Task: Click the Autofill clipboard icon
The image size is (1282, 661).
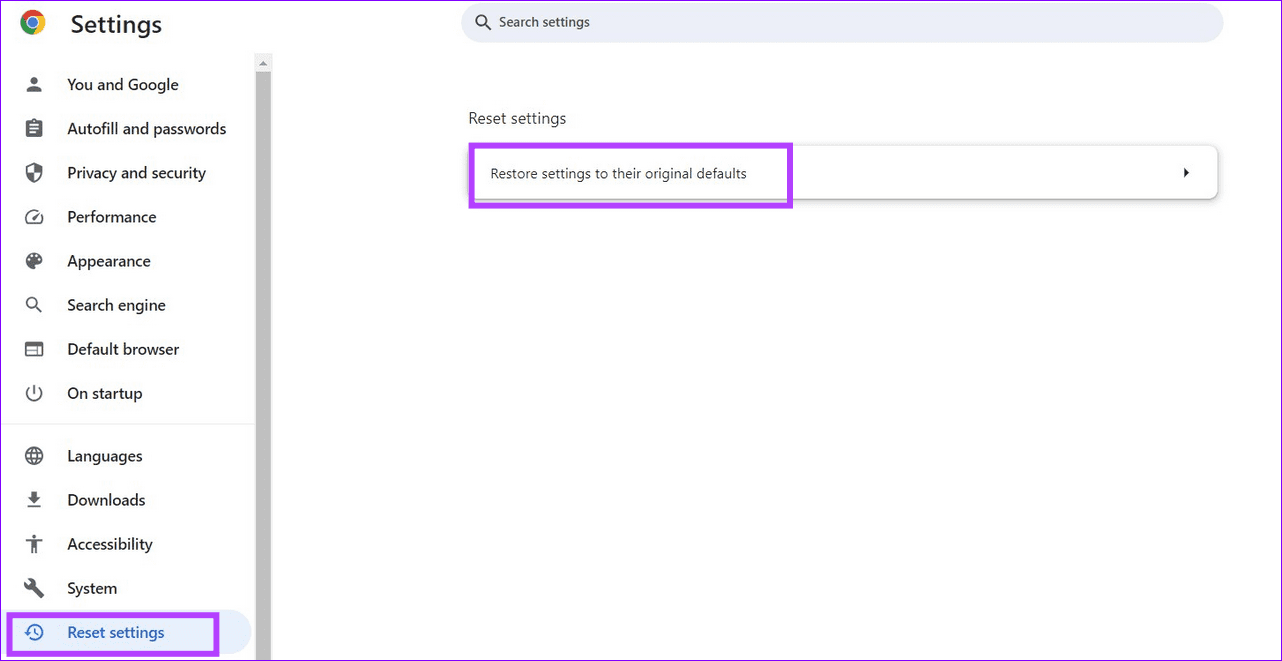Action: pos(34,129)
